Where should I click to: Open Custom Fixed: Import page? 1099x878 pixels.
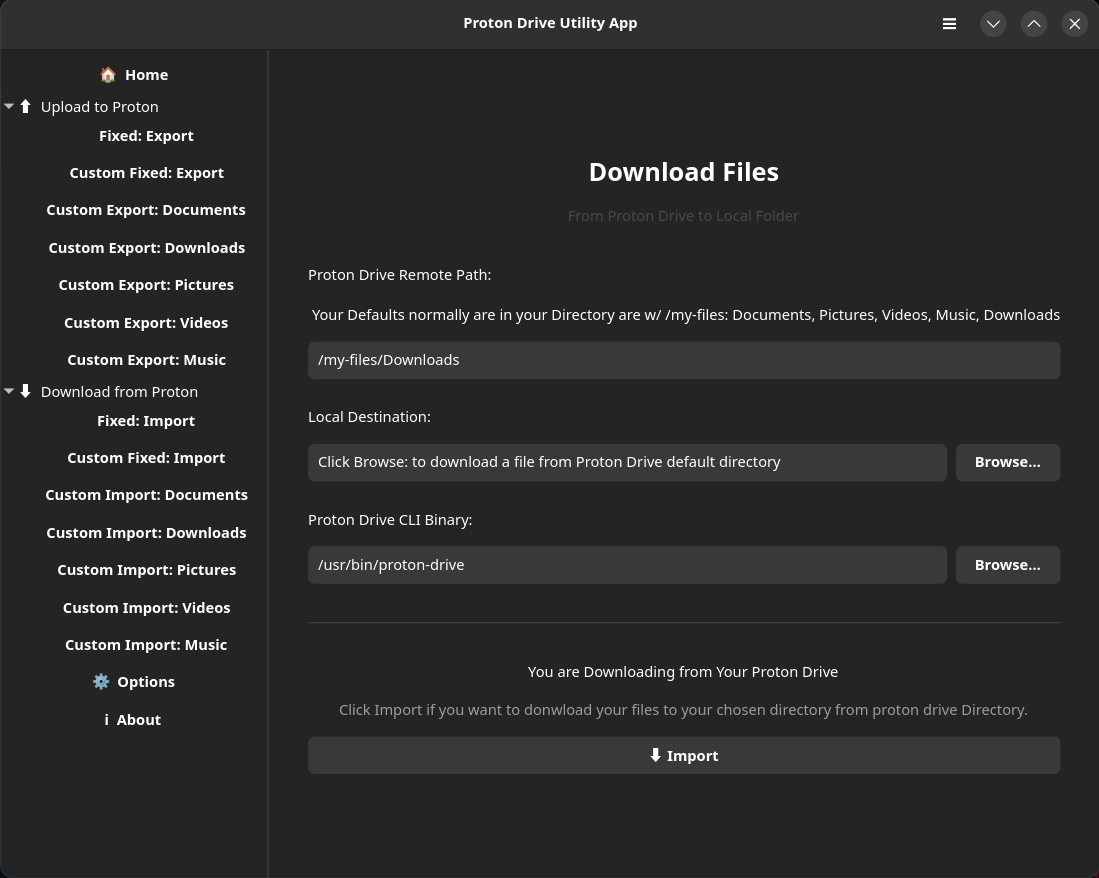pyautogui.click(x=146, y=458)
